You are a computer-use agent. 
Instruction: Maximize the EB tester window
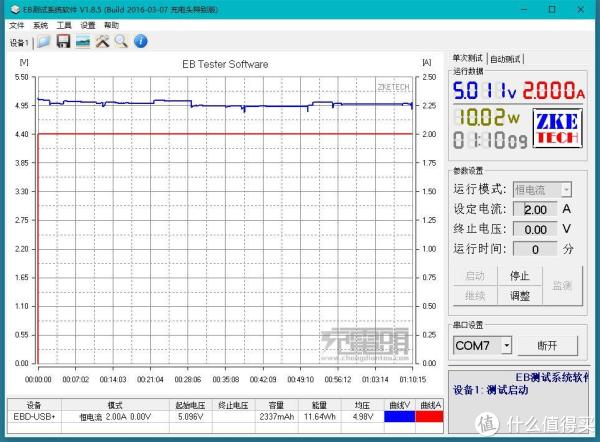coord(552,9)
